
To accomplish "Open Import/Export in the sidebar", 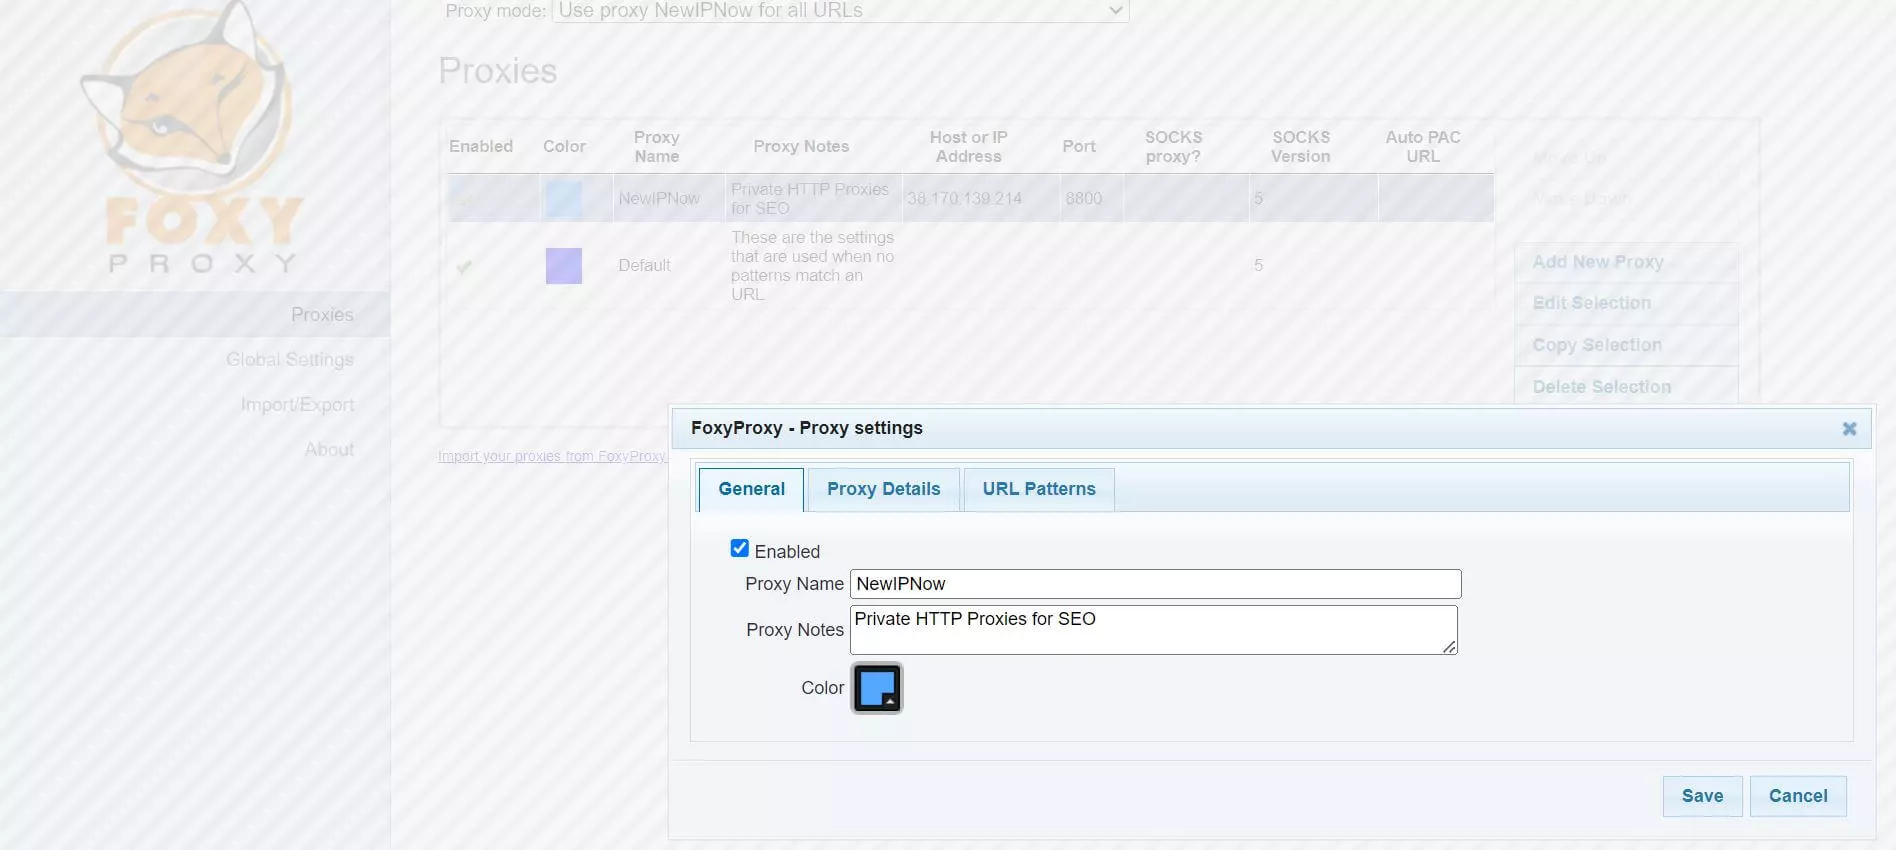I will [x=297, y=404].
